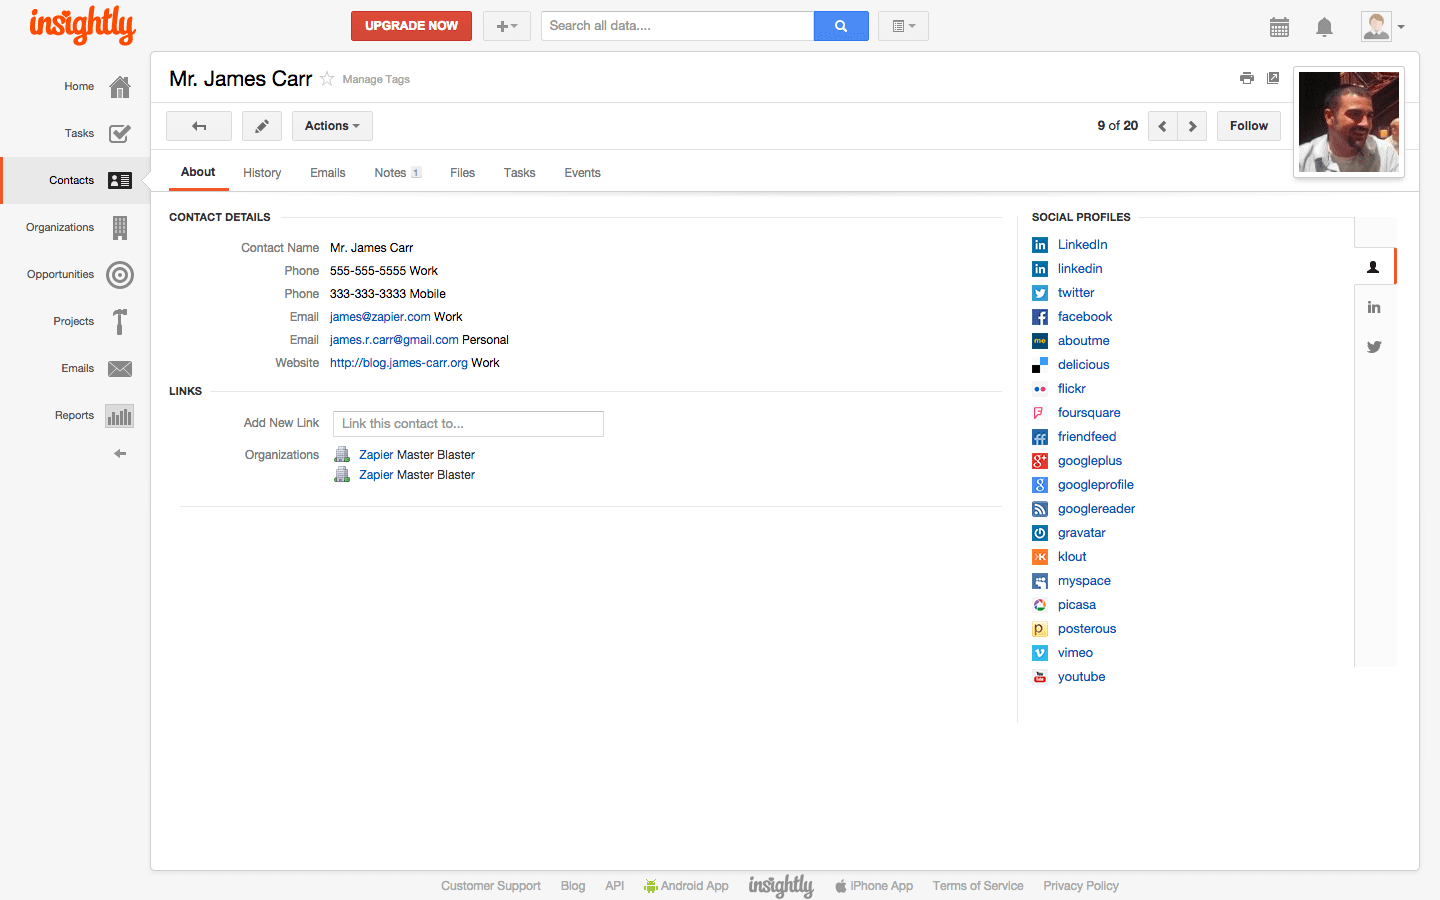Open the plus add-new dropdown
The image size is (1440, 900).
point(507,26)
